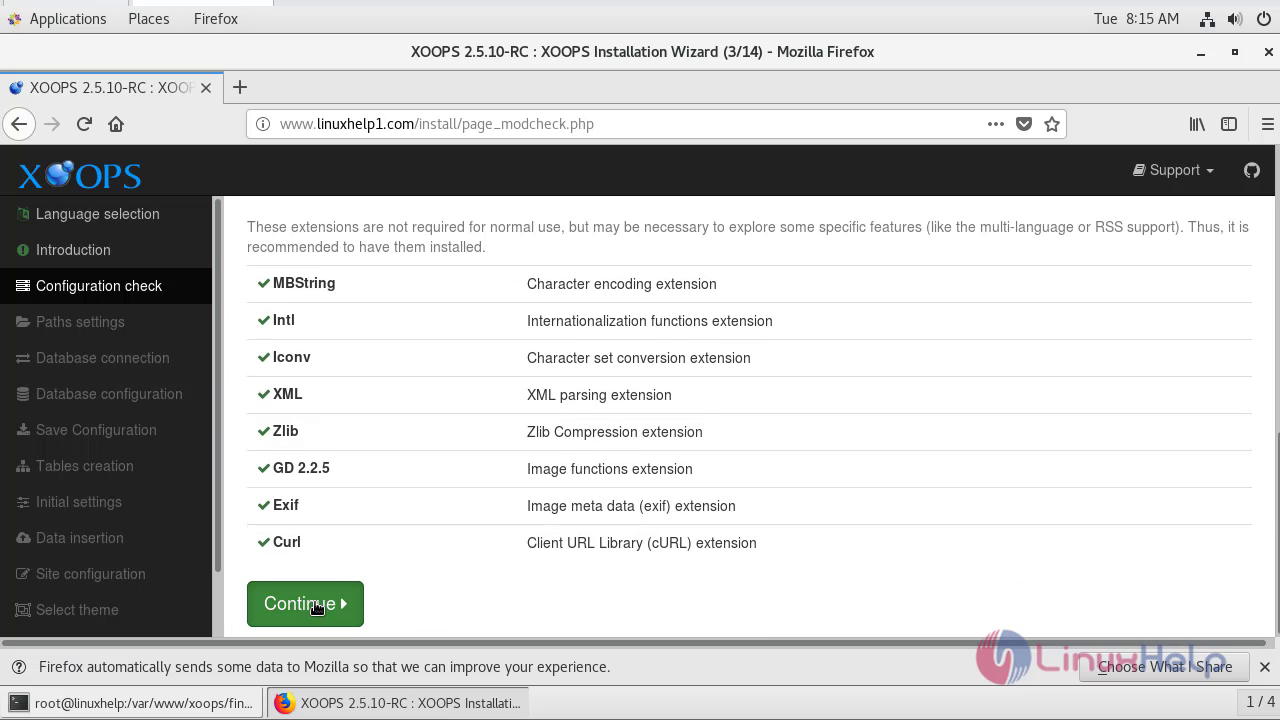Close the XOOPS 2.5.10-RC tab

(206, 88)
